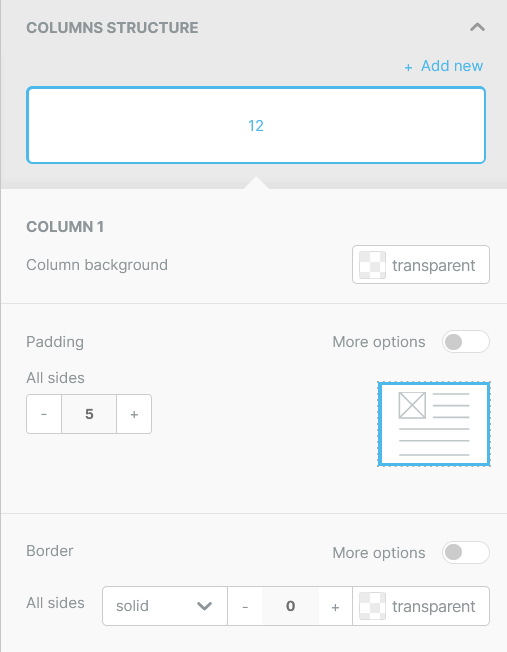
Task: Click the checkered swatch in border color
Action: pos(372,606)
